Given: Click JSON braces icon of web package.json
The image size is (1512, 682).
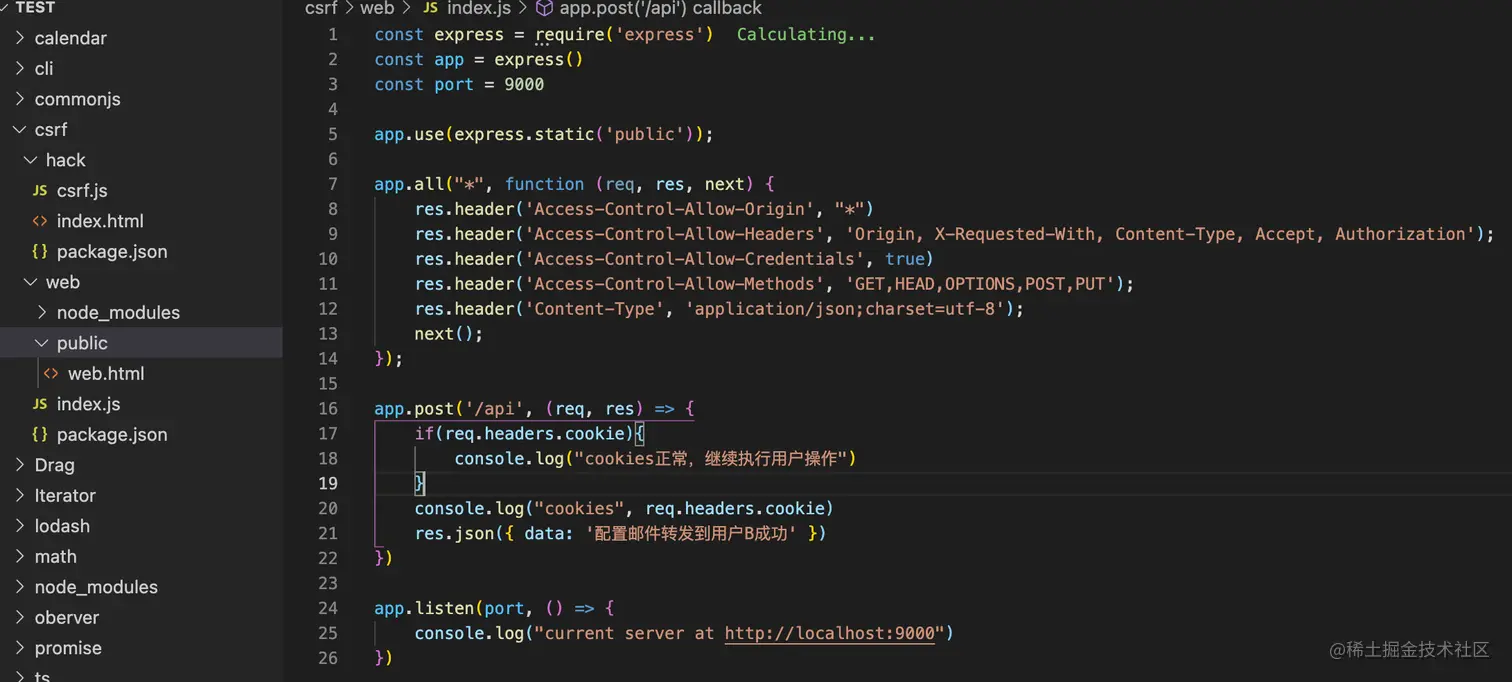Looking at the screenshot, I should click(40, 434).
